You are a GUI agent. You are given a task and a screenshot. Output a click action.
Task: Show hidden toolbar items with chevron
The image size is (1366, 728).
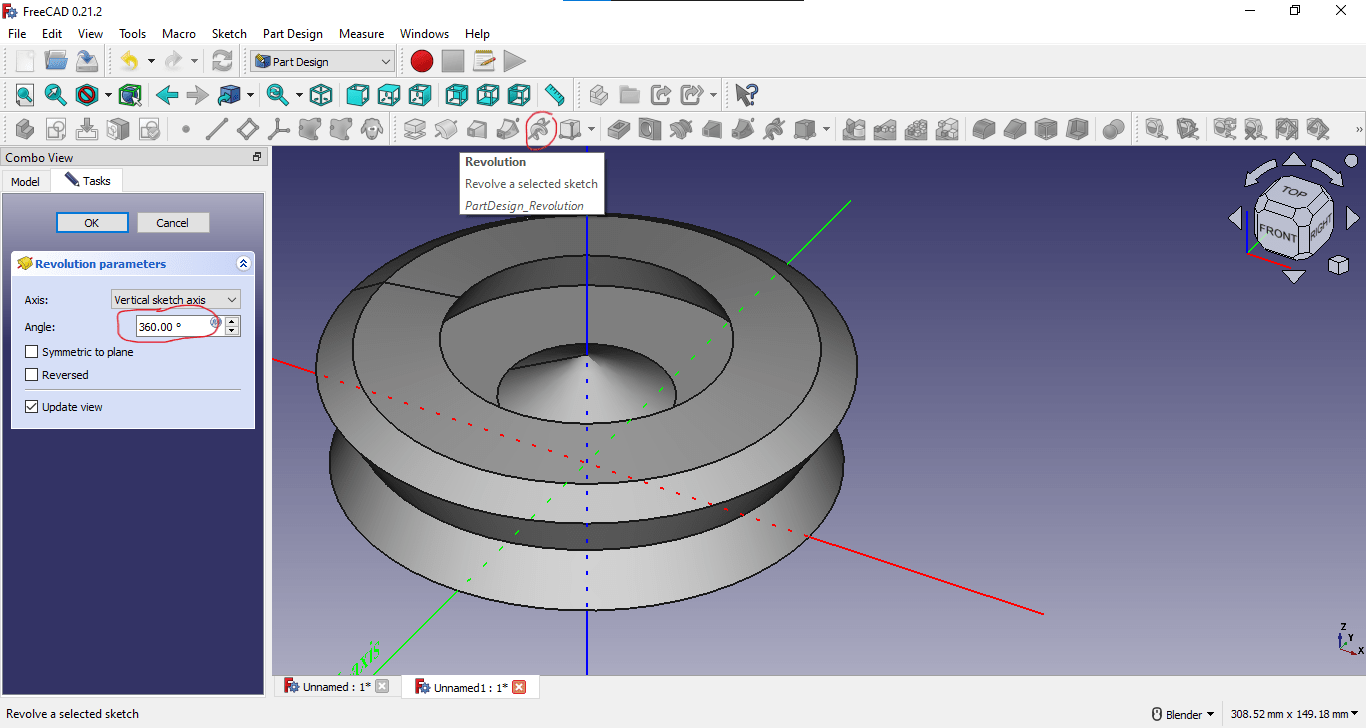1359,130
